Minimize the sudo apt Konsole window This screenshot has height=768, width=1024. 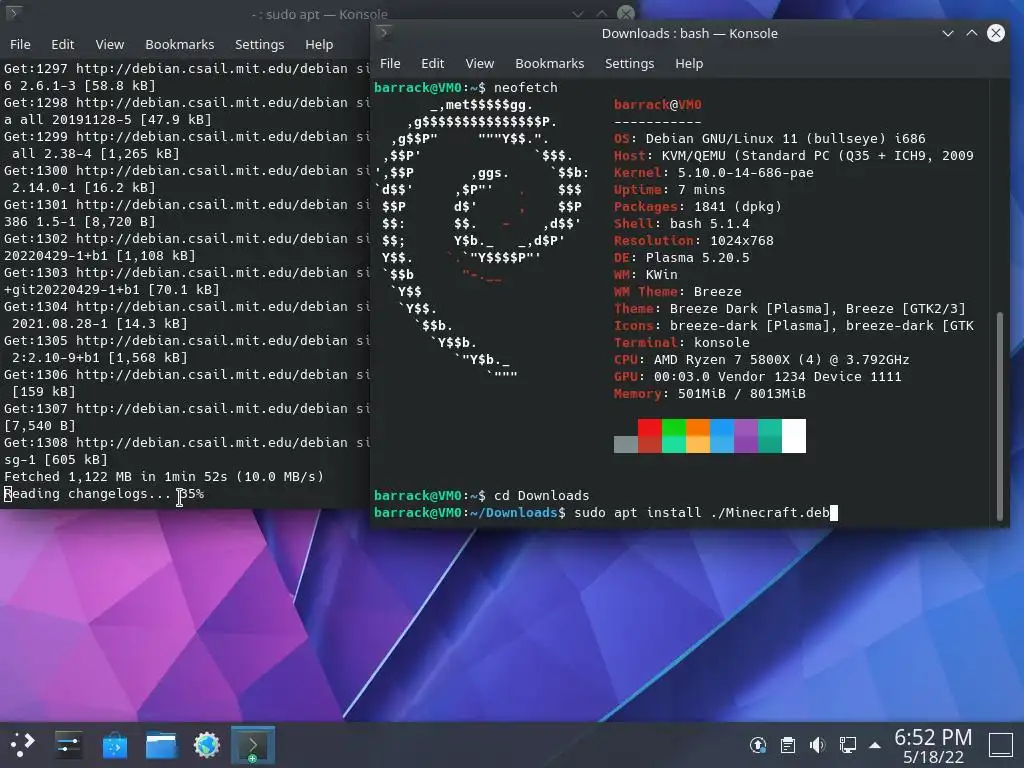[x=578, y=14]
